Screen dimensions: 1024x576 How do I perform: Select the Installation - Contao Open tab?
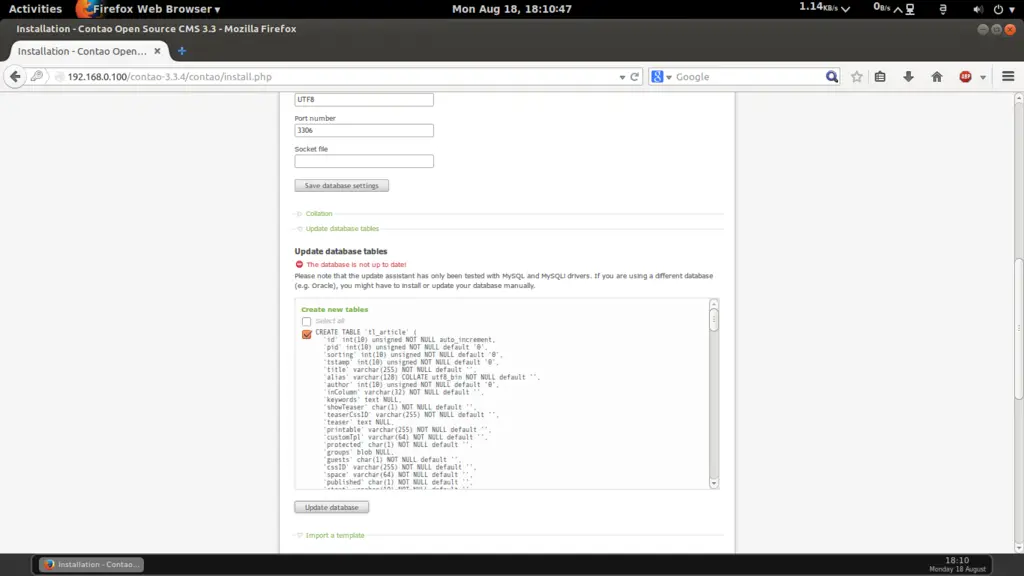pos(82,51)
